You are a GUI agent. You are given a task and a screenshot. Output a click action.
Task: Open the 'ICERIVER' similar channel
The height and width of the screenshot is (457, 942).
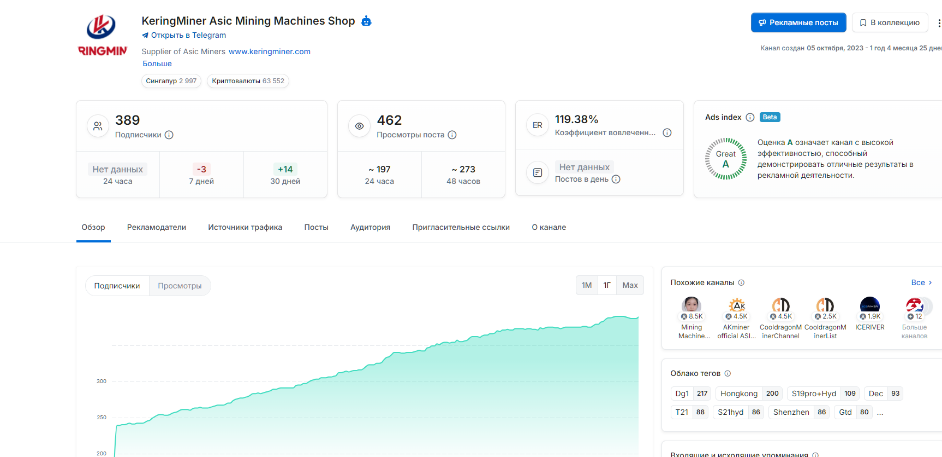(870, 314)
